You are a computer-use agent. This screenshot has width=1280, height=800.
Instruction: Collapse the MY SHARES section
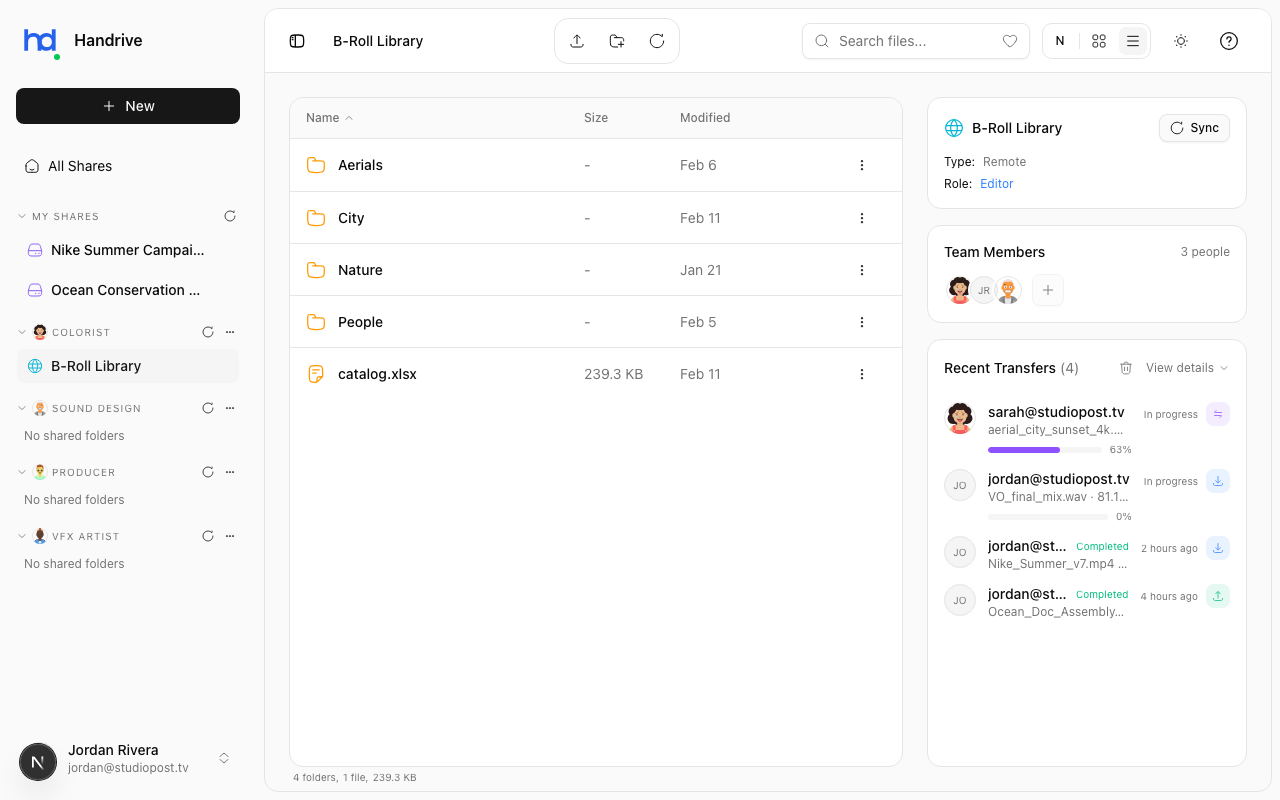pos(20,216)
